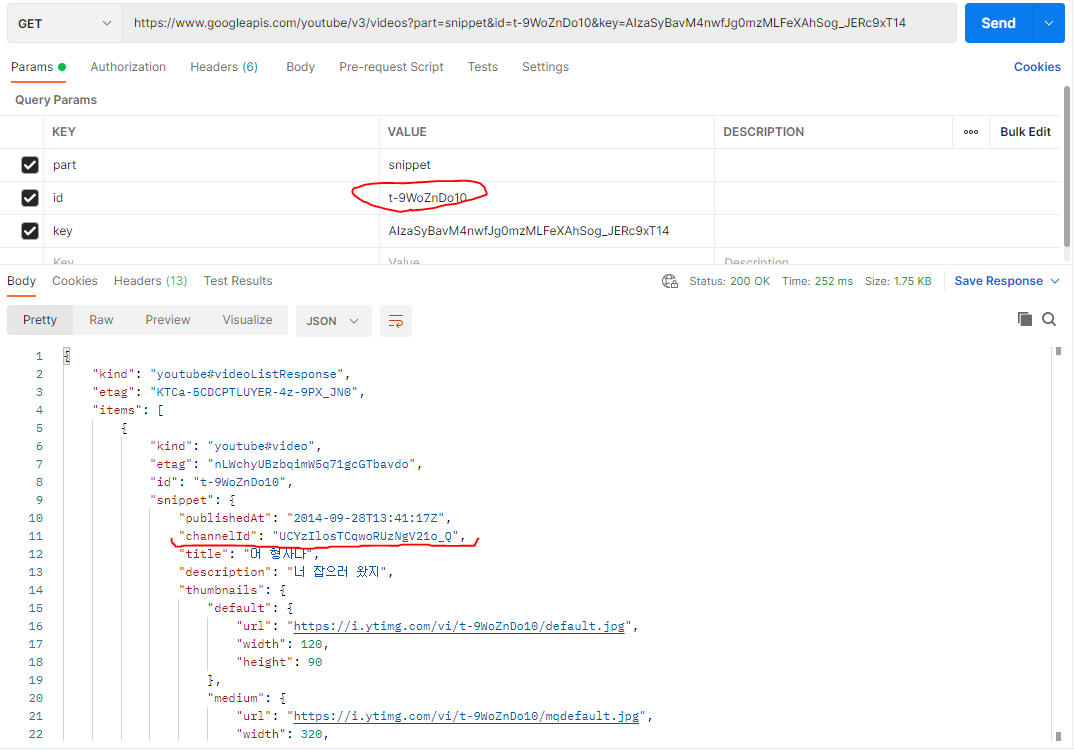Image resolution: width=1074 pixels, height=751 pixels.
Task: Click the DESCRIPTION column header
Action: point(764,132)
